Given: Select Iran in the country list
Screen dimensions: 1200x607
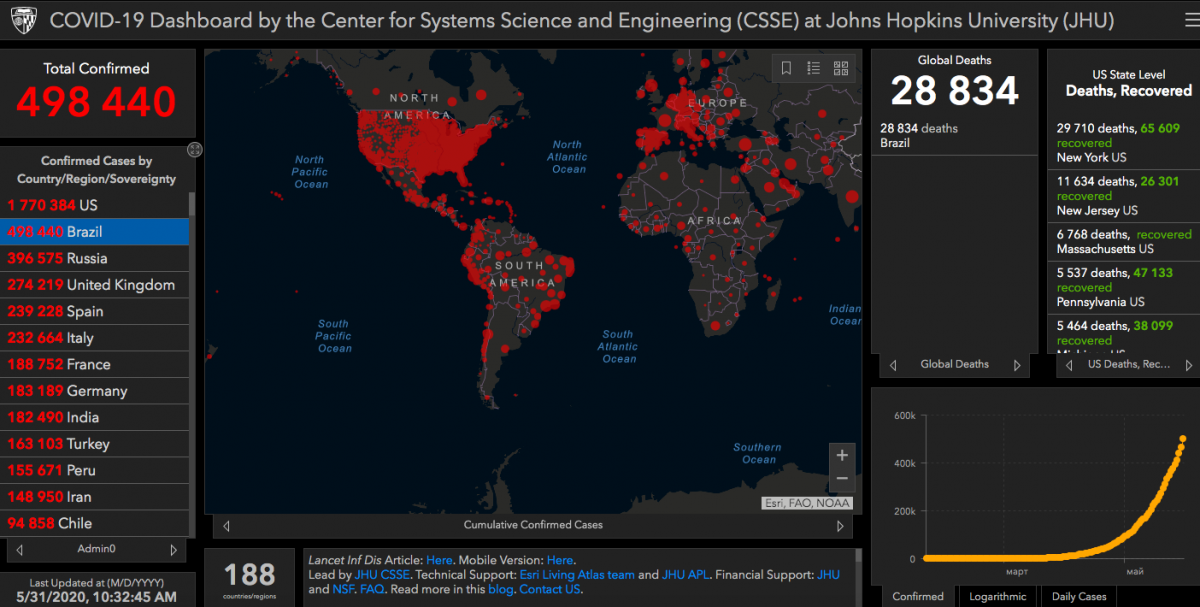Looking at the screenshot, I should pyautogui.click(x=94, y=496).
